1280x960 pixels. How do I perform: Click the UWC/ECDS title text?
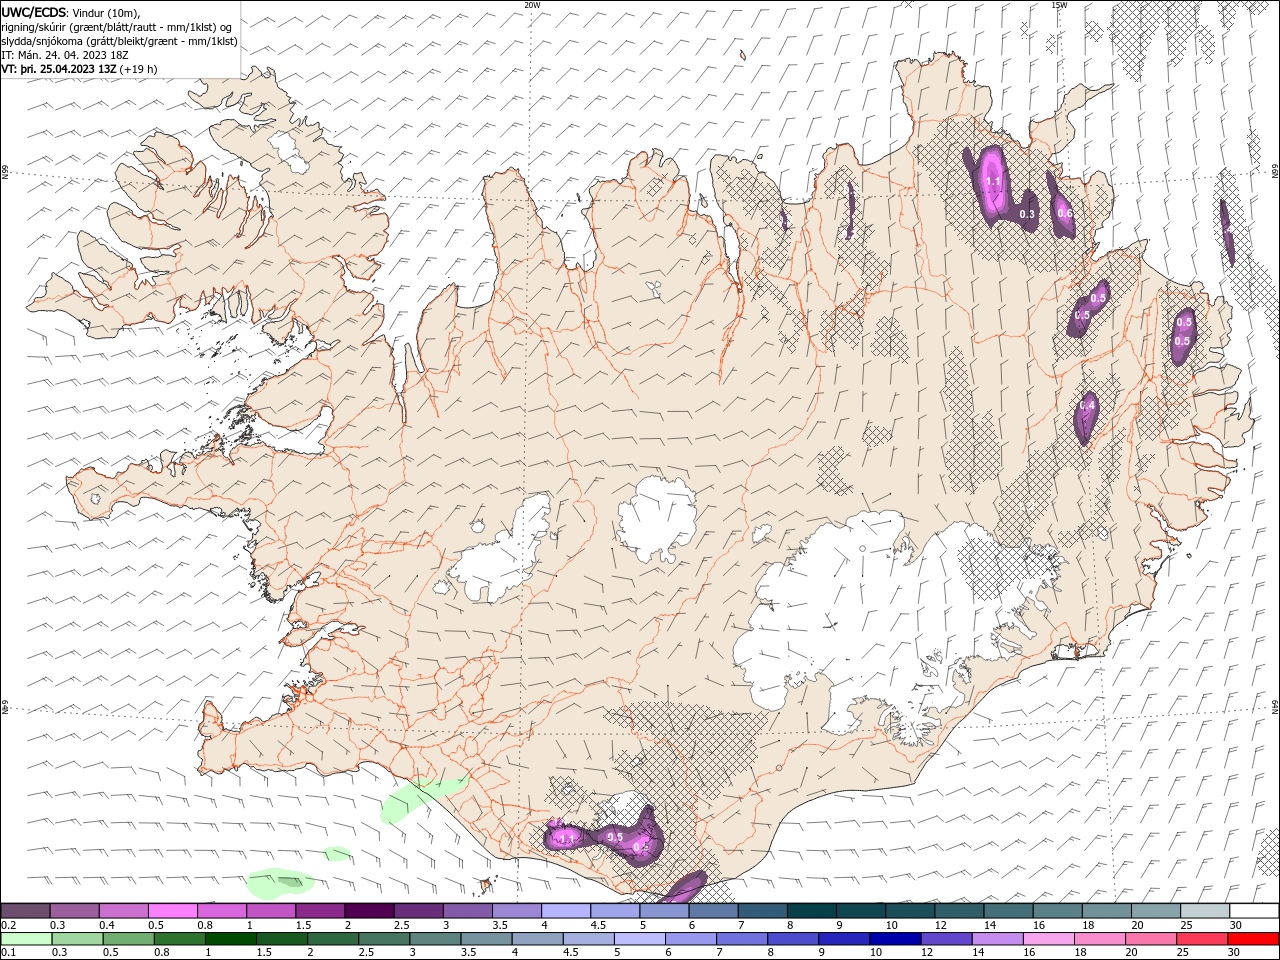tap(35, 12)
